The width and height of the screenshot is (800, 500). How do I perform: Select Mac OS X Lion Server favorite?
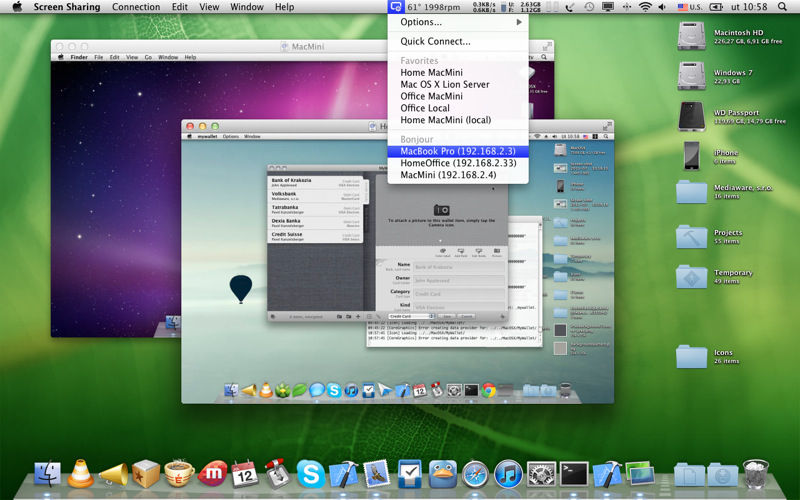[x=458, y=84]
